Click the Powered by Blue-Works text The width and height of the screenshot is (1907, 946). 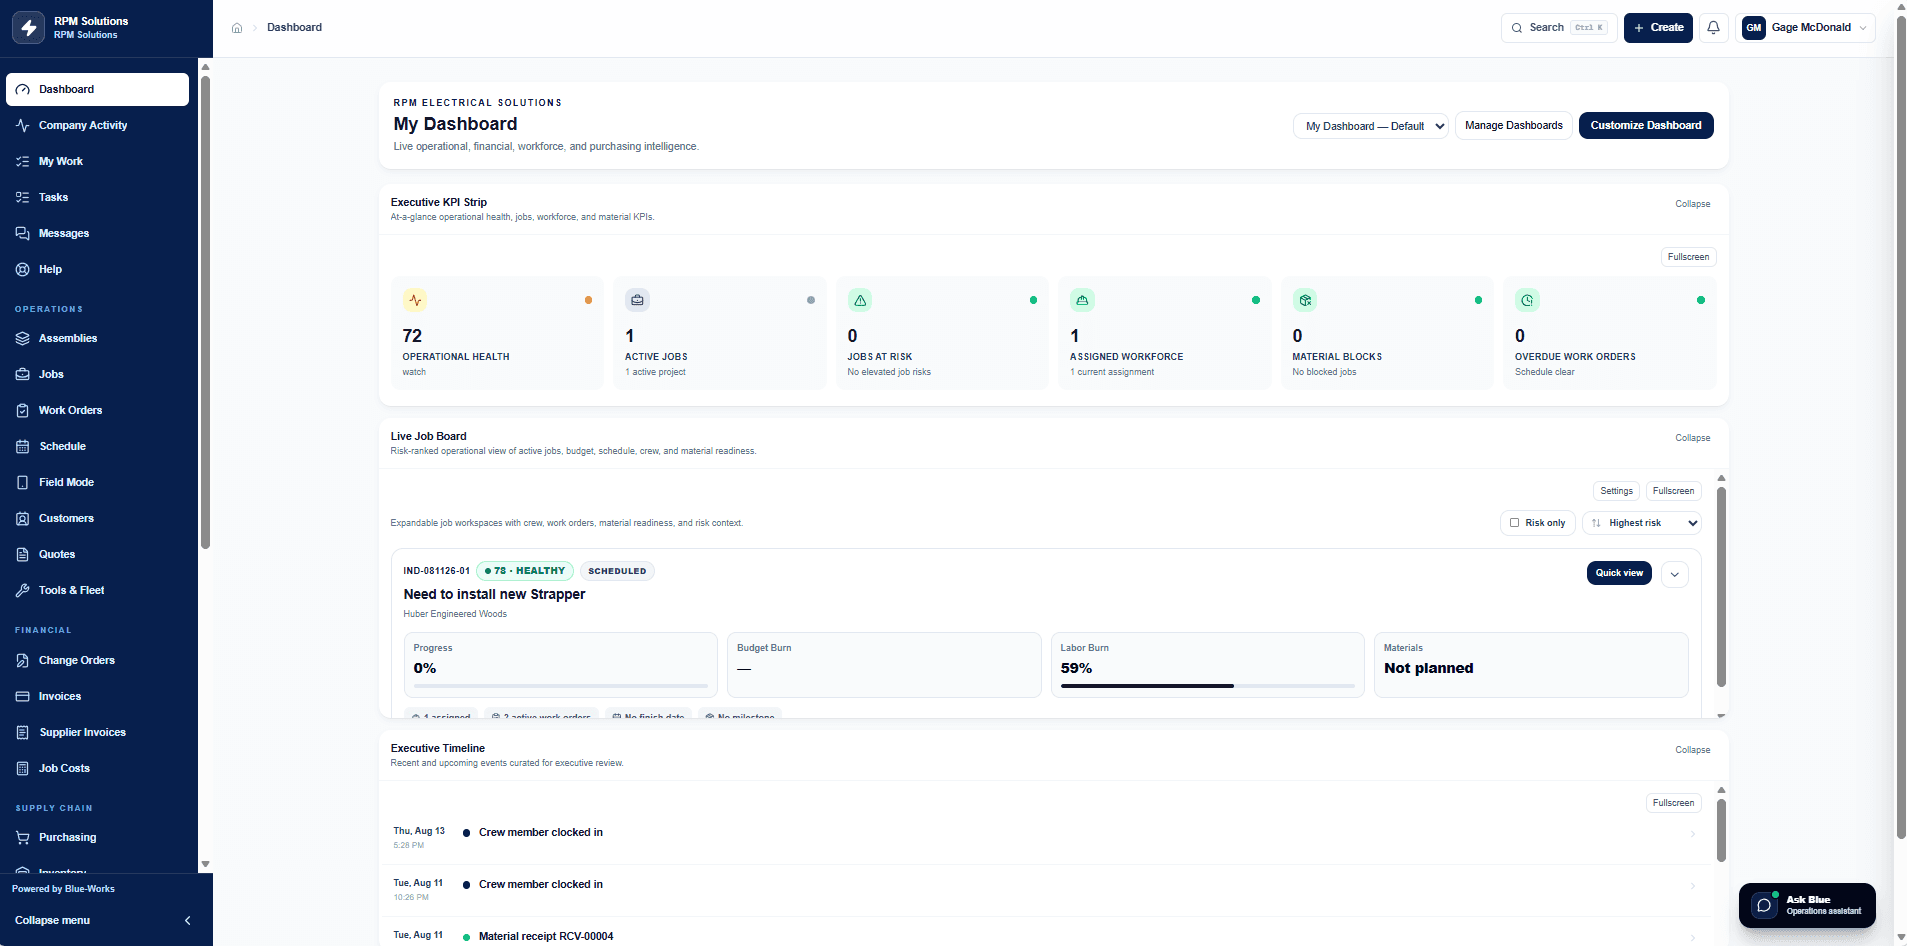coord(63,889)
